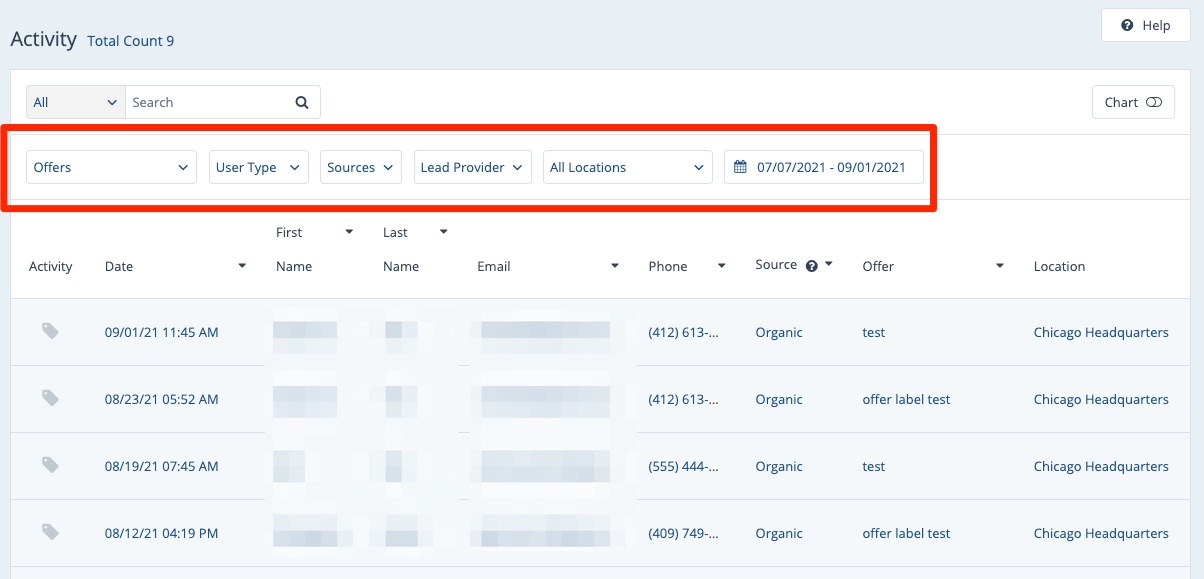Open the All search scope dropdown
Screen dimensions: 1204x579
click(75, 102)
